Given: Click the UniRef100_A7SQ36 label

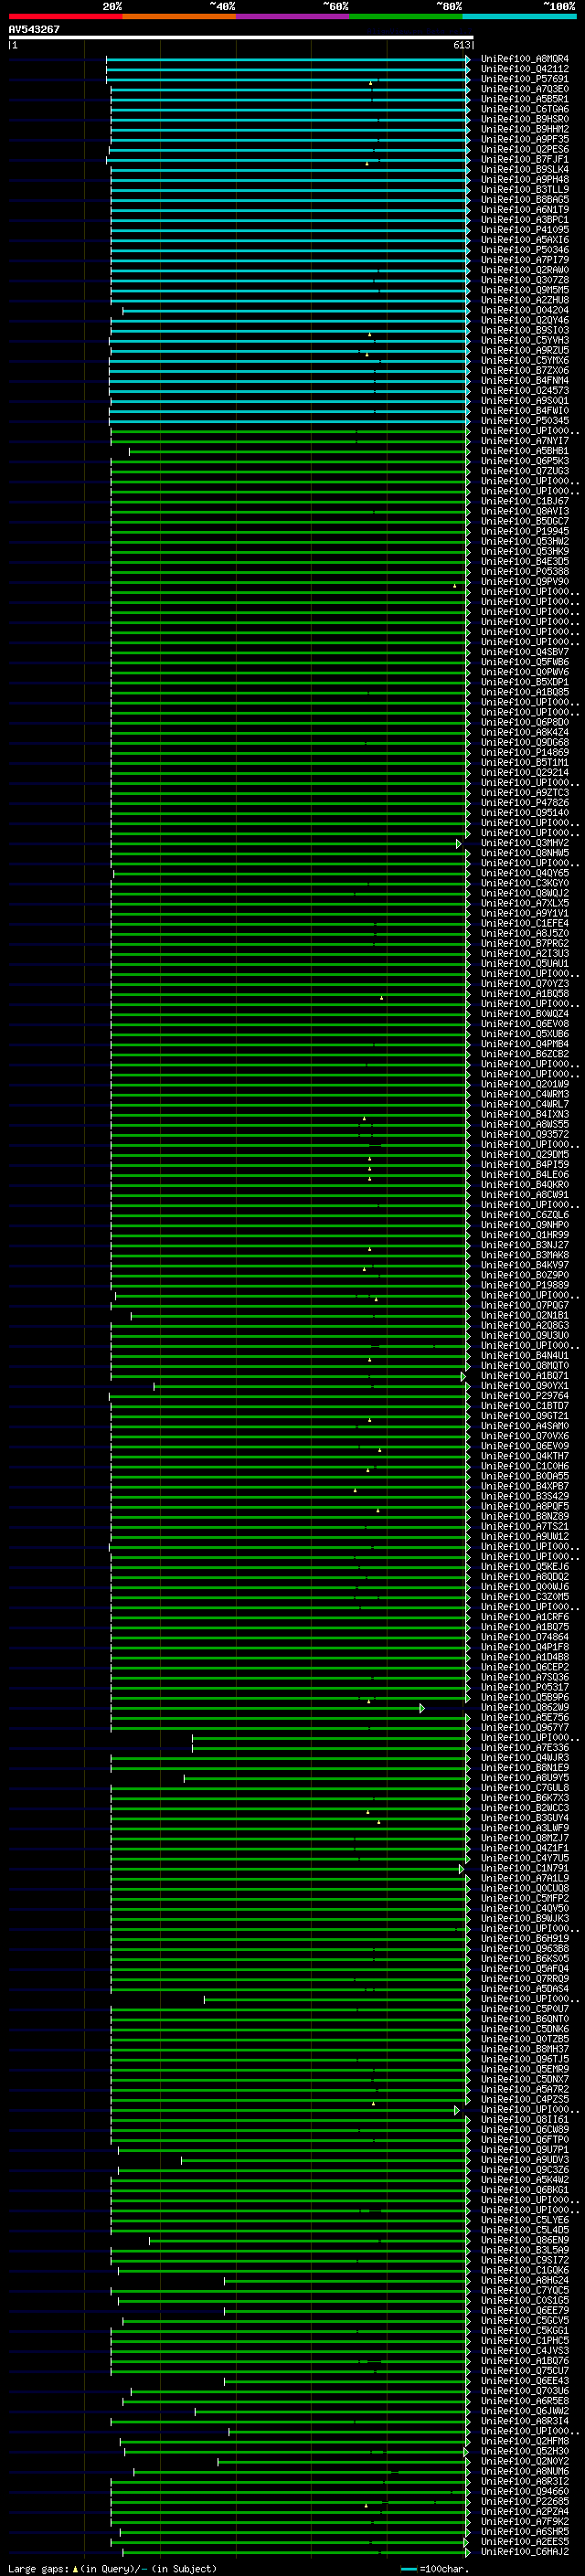Looking at the screenshot, I should (524, 1677).
